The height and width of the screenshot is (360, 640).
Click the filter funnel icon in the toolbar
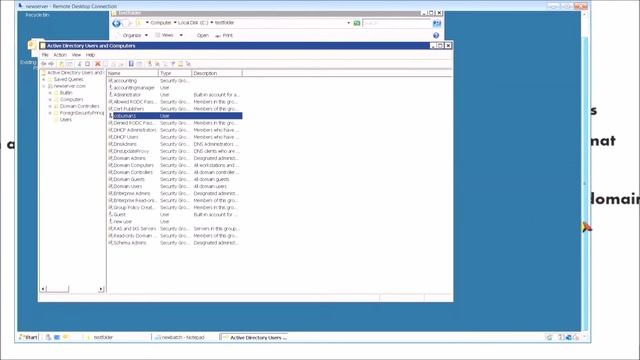pyautogui.click(x=173, y=64)
